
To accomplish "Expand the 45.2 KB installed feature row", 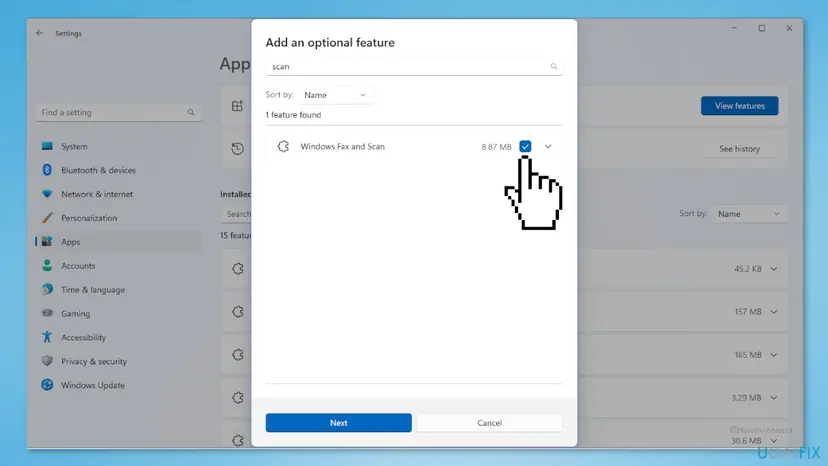I will [774, 269].
